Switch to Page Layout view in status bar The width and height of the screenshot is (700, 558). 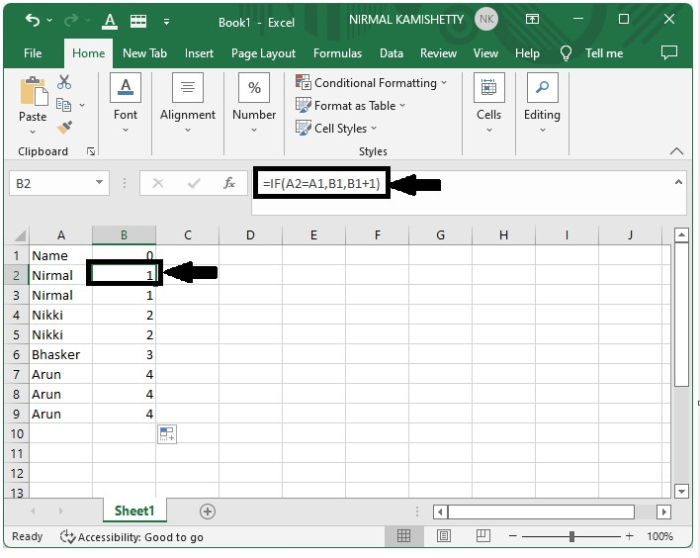pyautogui.click(x=443, y=536)
